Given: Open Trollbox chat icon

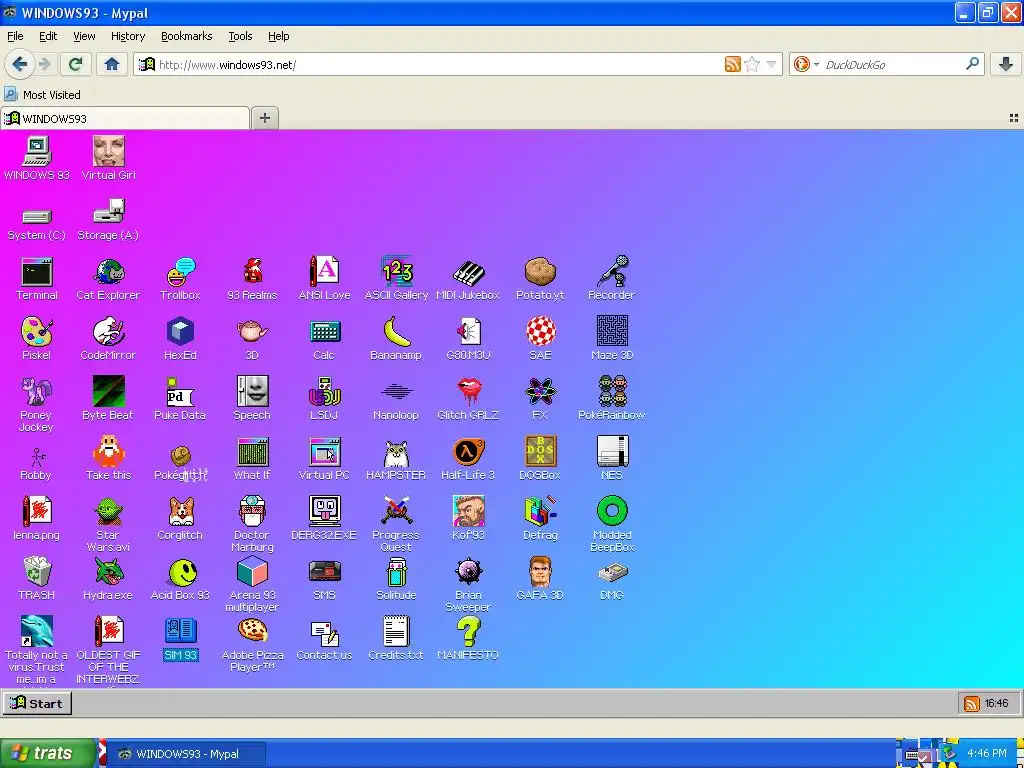Looking at the screenshot, I should click(180, 272).
